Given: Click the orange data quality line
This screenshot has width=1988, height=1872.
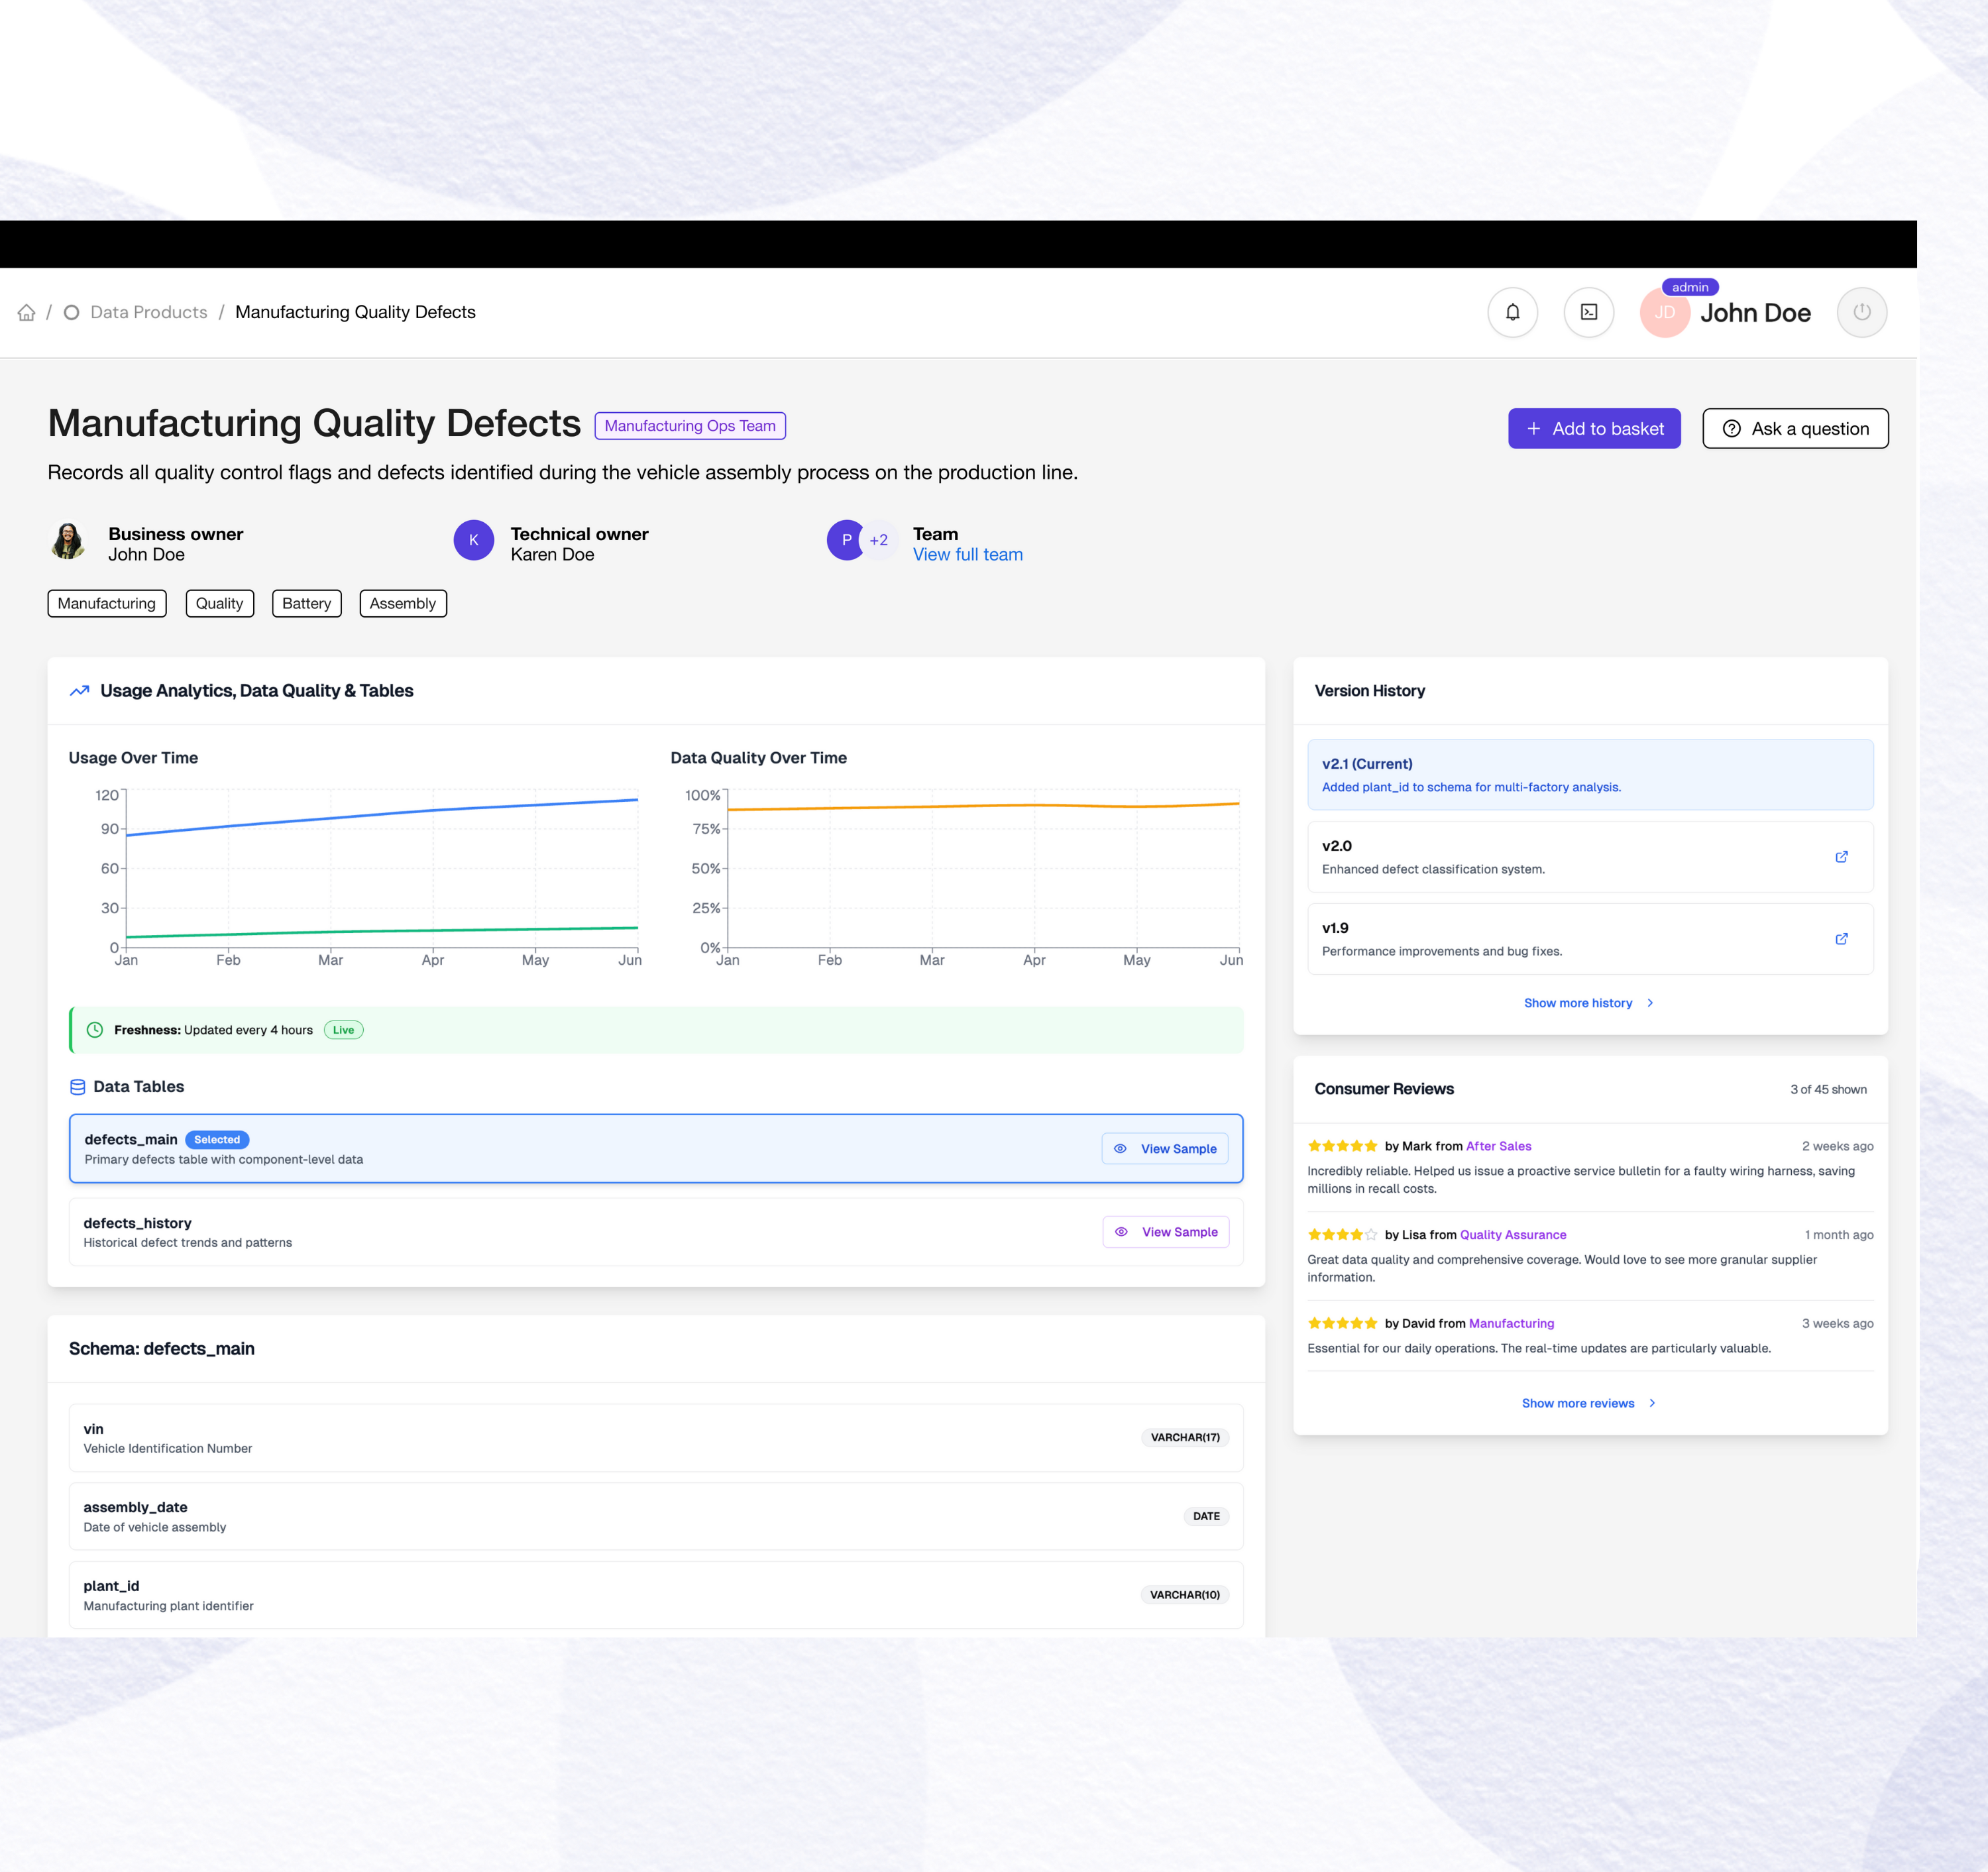Looking at the screenshot, I should pyautogui.click(x=983, y=806).
